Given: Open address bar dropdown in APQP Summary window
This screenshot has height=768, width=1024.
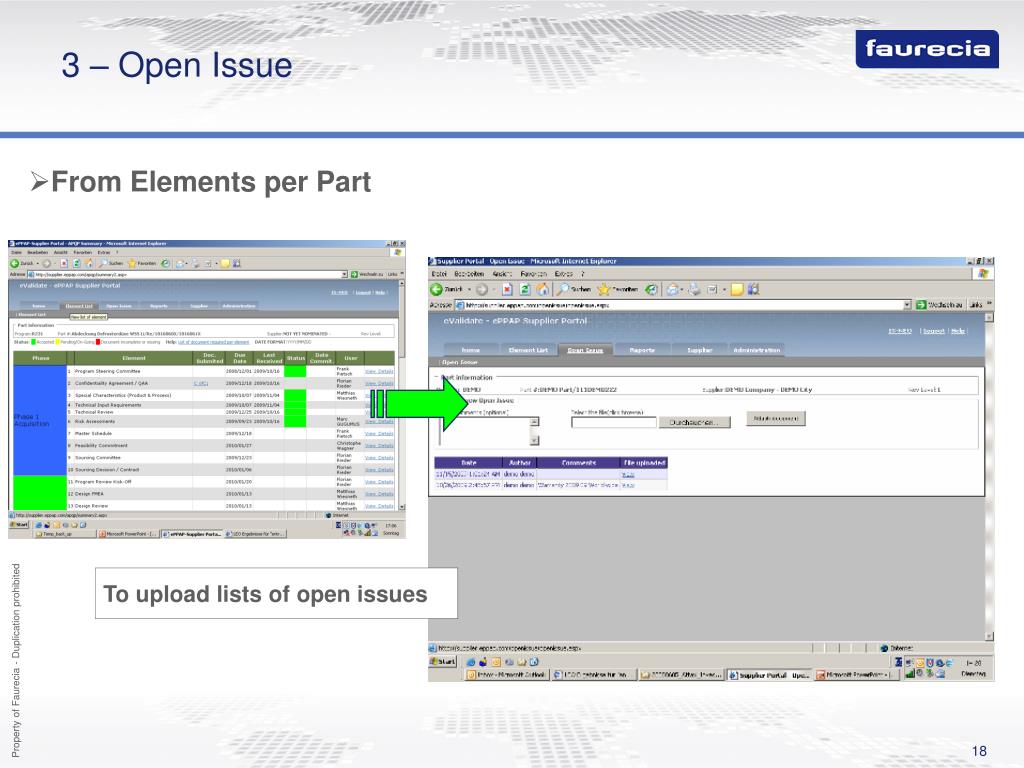Looking at the screenshot, I should click(344, 274).
